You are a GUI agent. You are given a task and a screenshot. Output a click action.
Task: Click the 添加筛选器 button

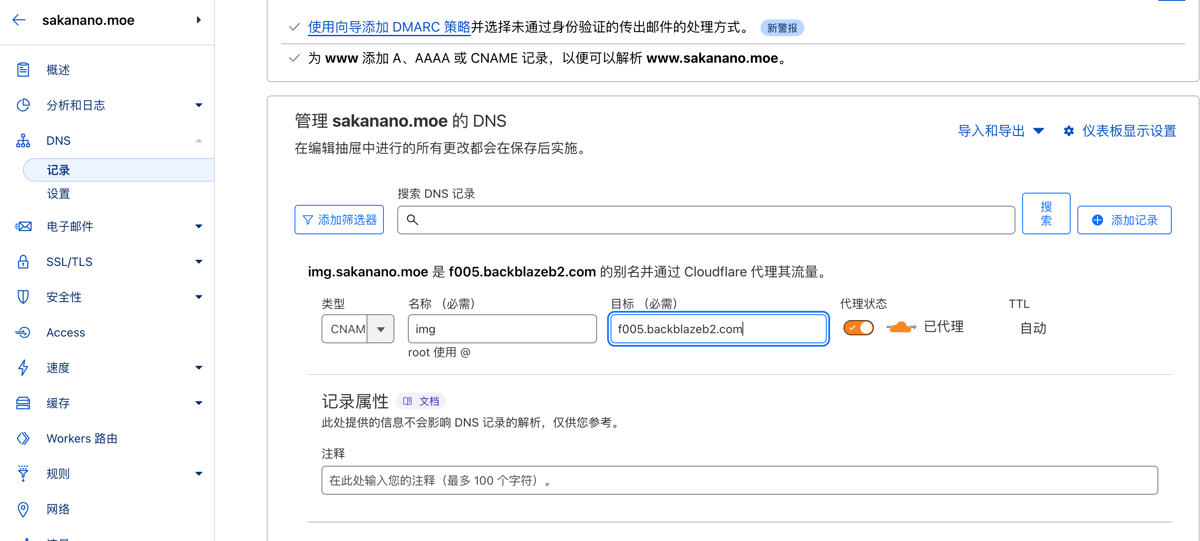[x=339, y=220]
